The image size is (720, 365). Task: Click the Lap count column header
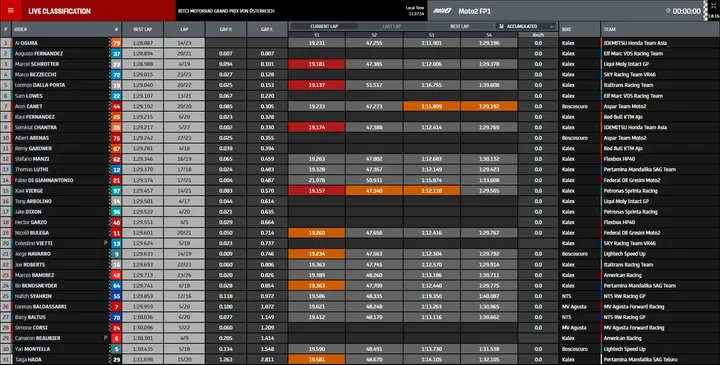[x=184, y=29]
